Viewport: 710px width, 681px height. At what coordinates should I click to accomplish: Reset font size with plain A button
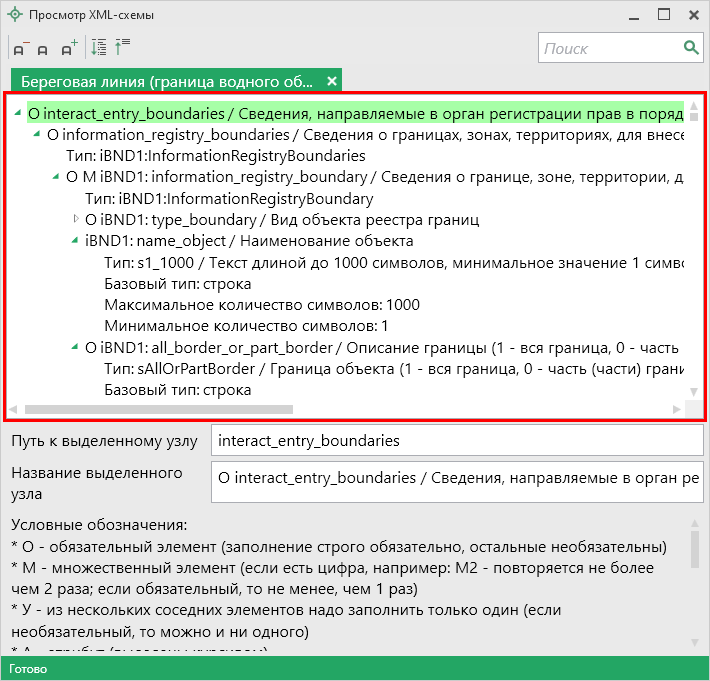43,49
